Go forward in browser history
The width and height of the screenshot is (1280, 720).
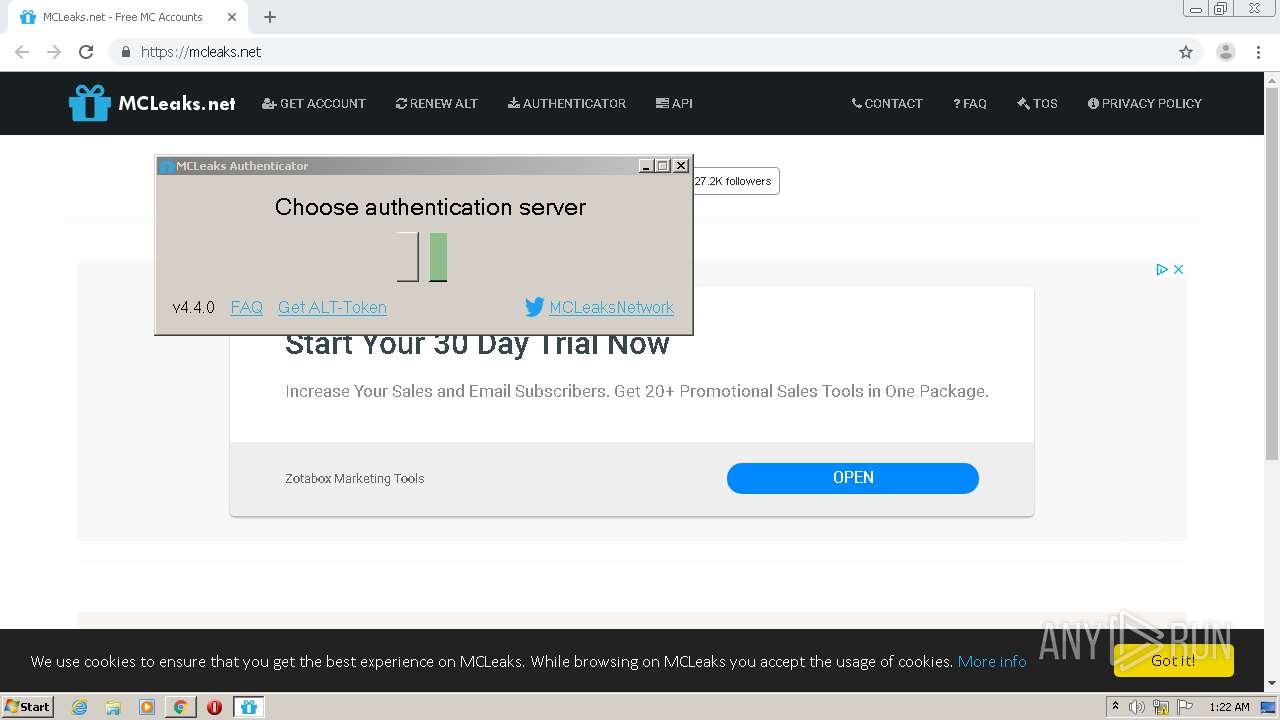click(x=54, y=52)
